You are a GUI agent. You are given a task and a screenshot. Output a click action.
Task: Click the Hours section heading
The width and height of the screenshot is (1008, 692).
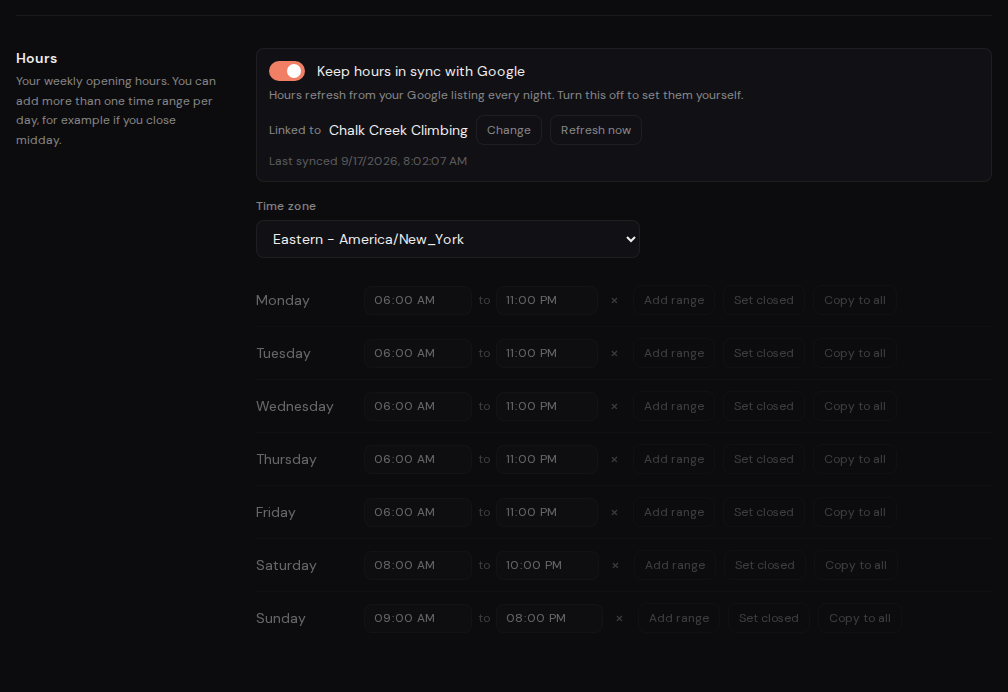pos(37,59)
